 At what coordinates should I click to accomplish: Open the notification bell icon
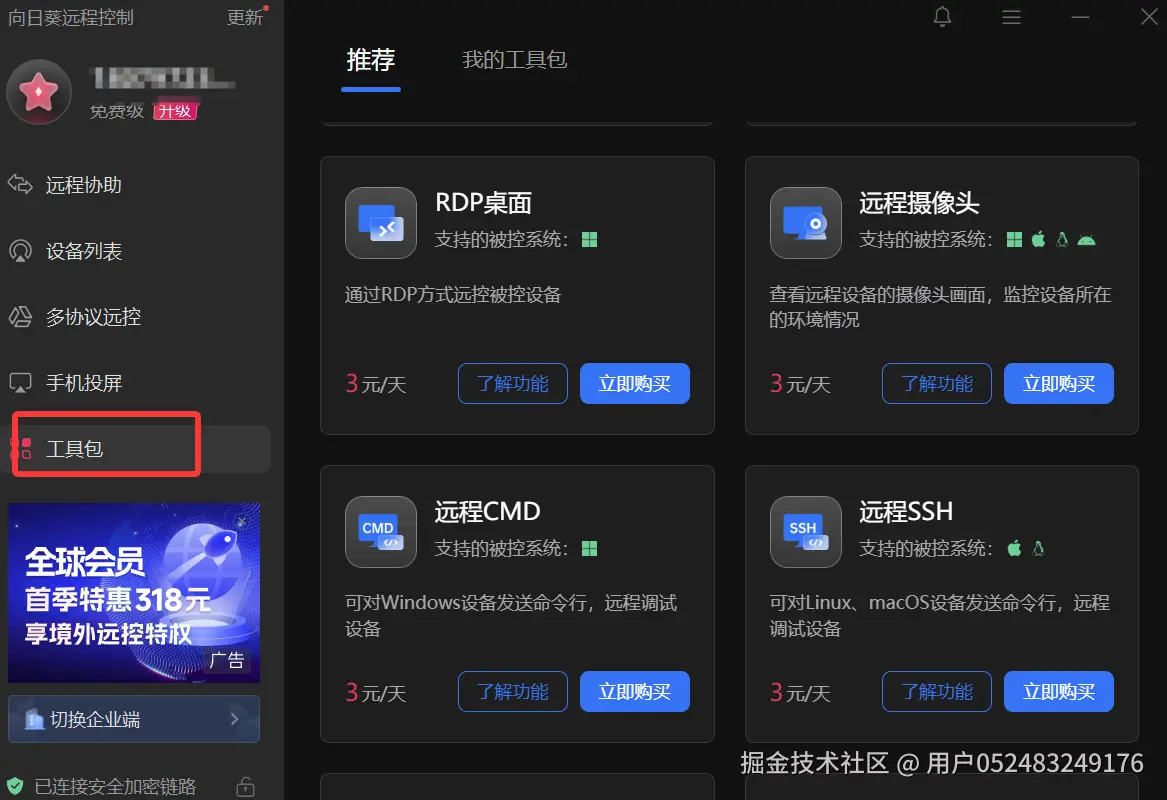click(x=942, y=16)
